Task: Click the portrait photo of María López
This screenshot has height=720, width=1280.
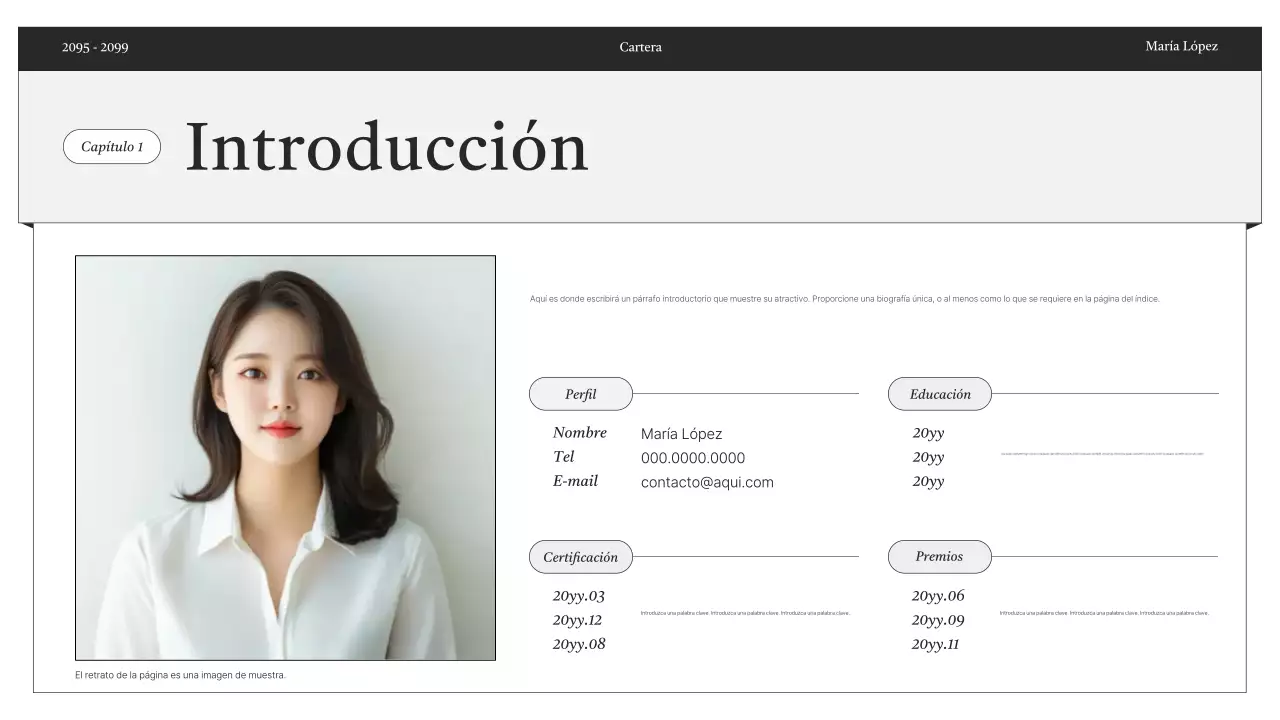Action: (285, 458)
